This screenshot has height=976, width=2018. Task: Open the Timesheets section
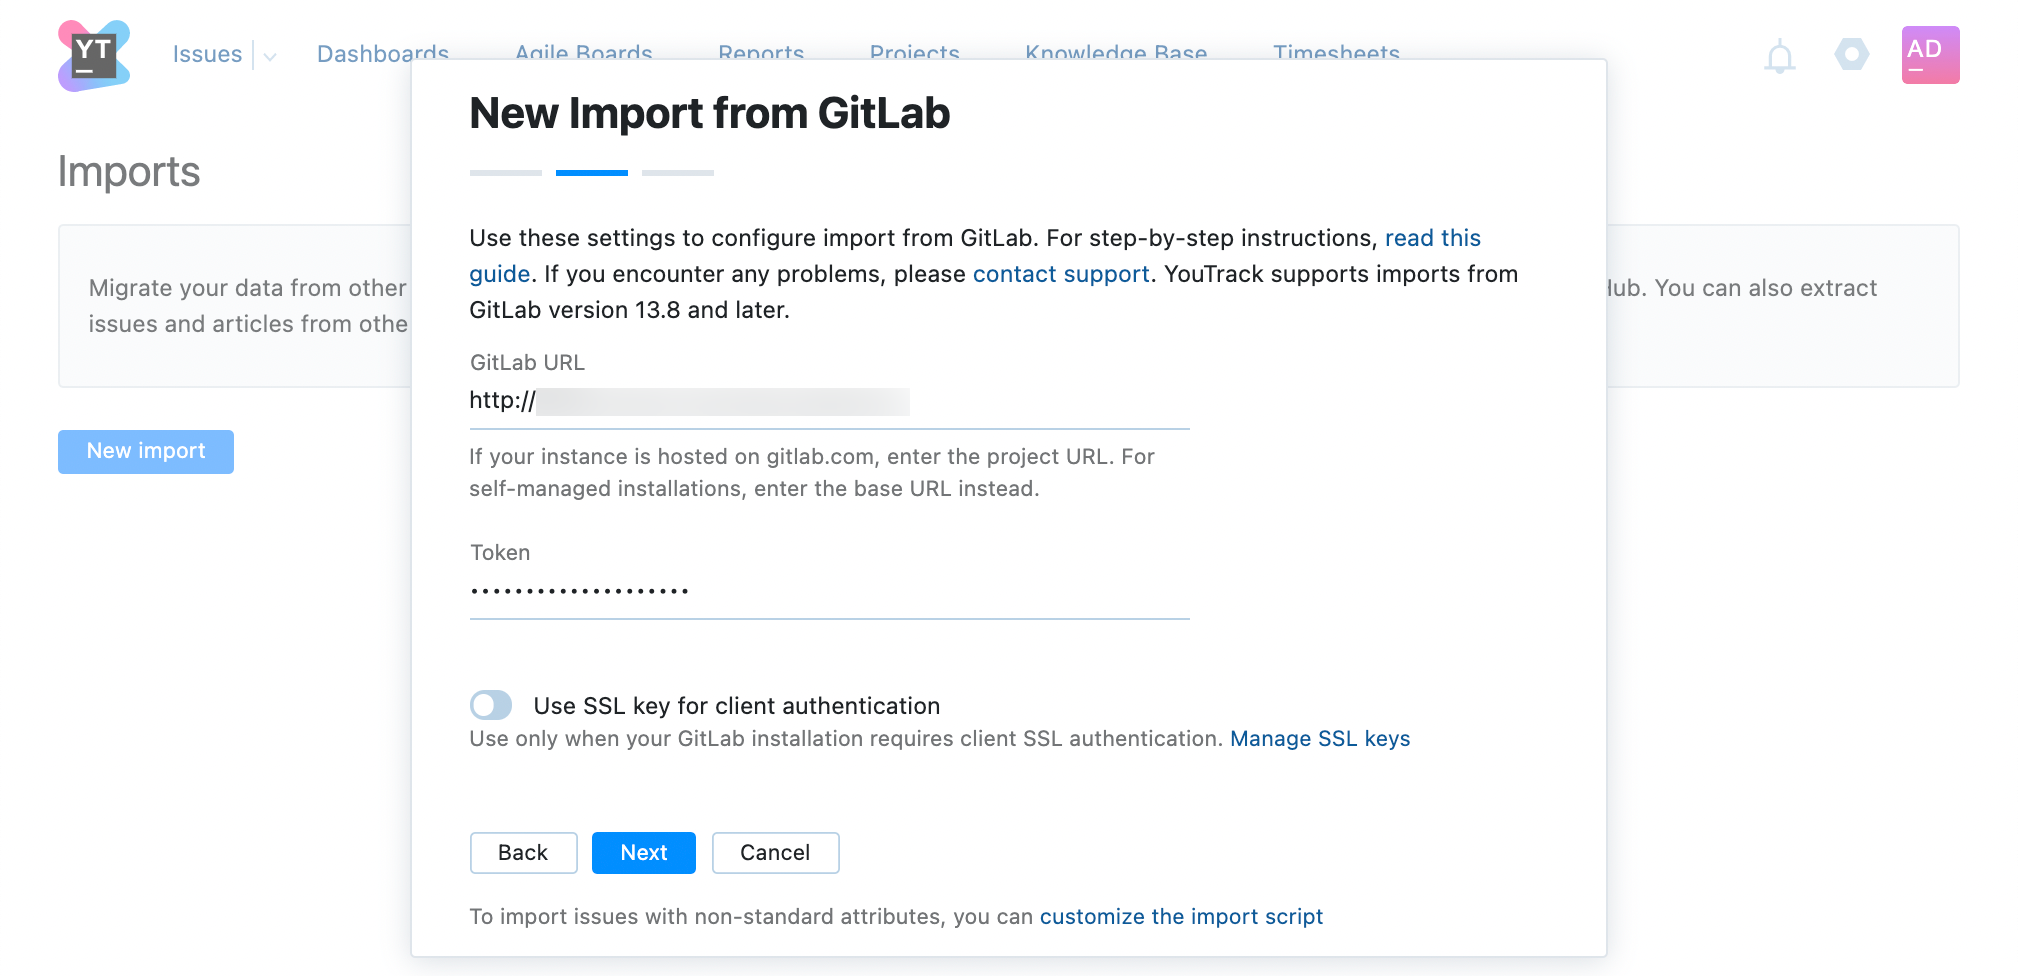tap(1336, 53)
